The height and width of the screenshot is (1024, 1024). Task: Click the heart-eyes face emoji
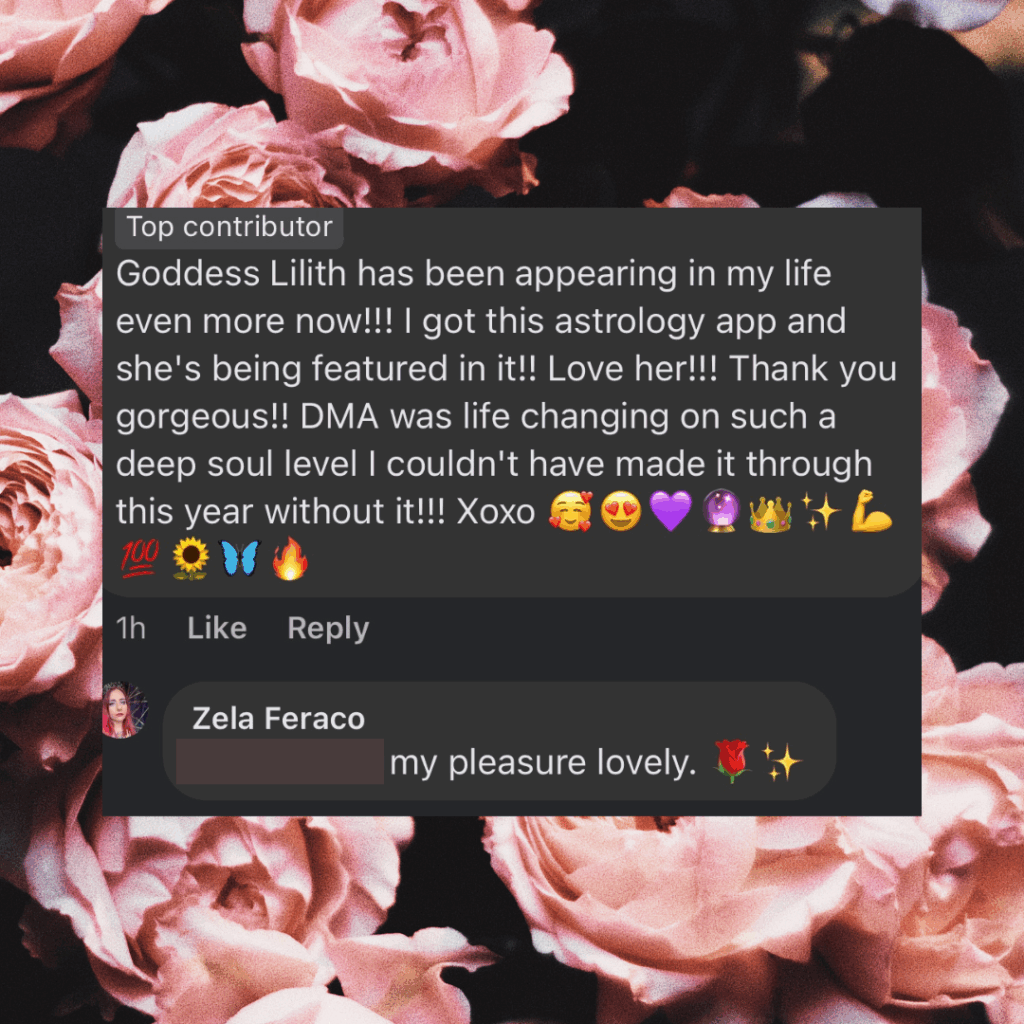(x=620, y=511)
